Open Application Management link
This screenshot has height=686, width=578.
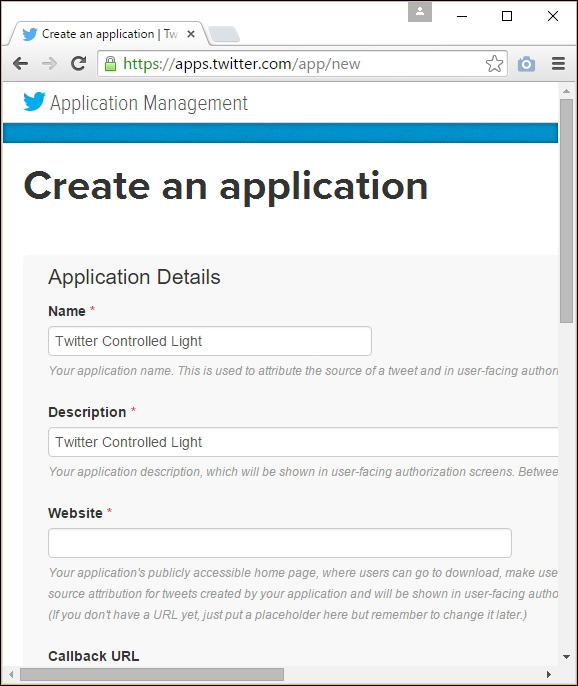coord(149,103)
